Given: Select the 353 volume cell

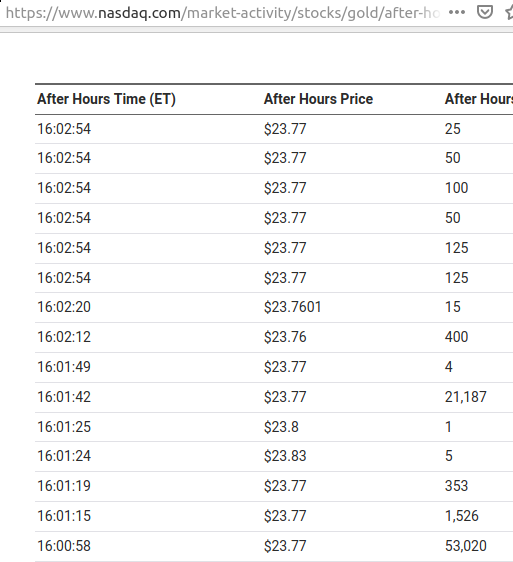Looking at the screenshot, I should (x=456, y=486).
